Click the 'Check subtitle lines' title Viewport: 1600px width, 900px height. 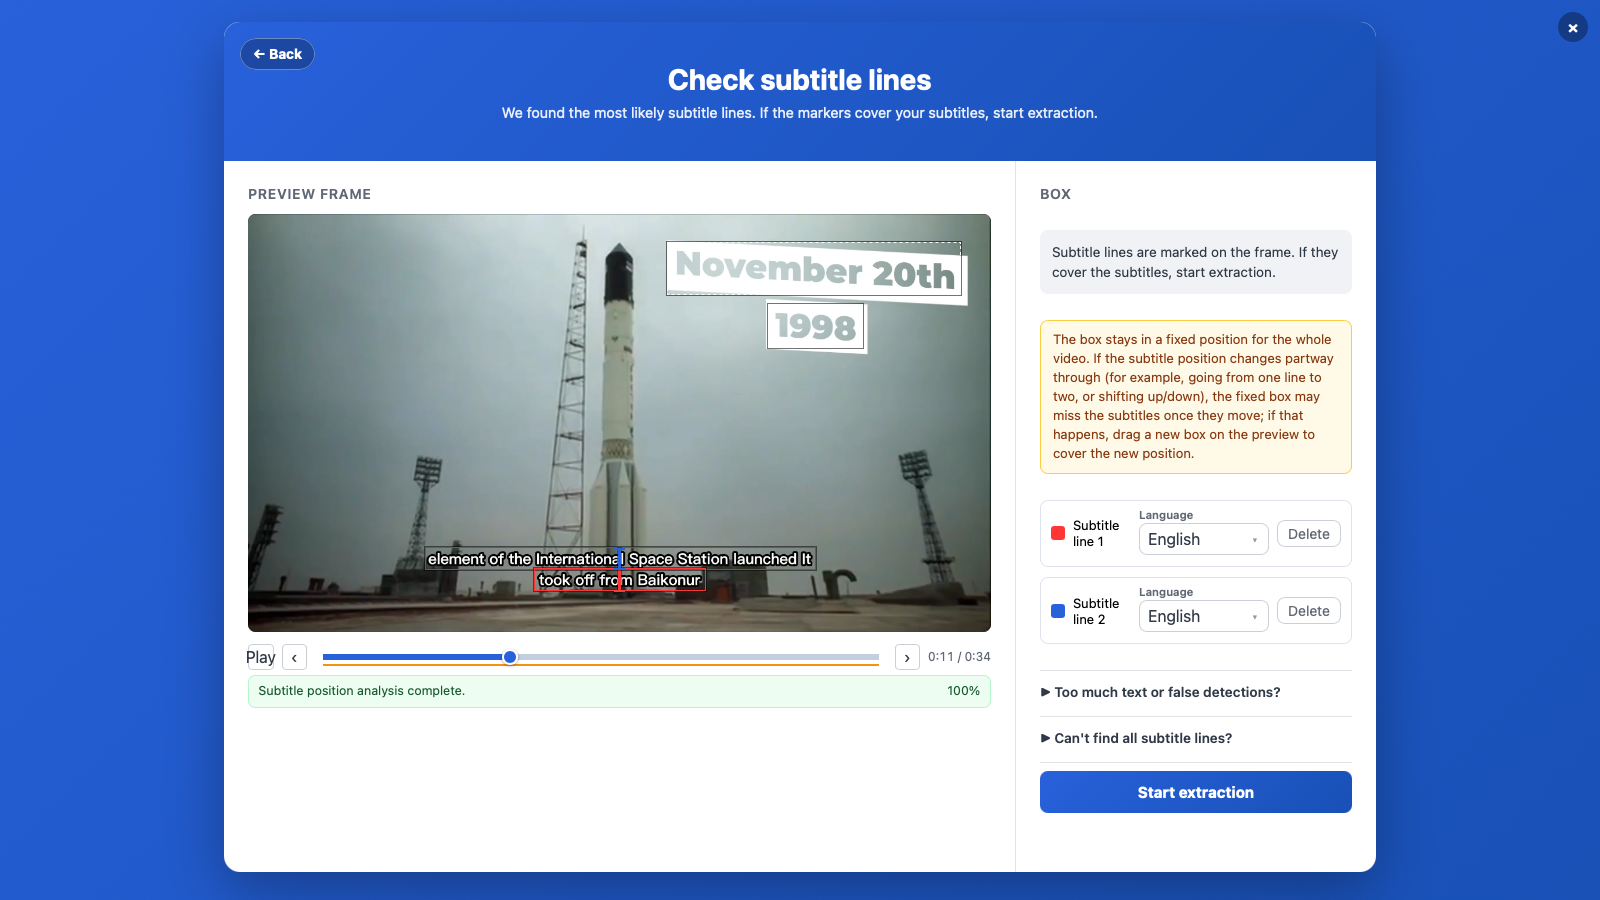(x=800, y=80)
